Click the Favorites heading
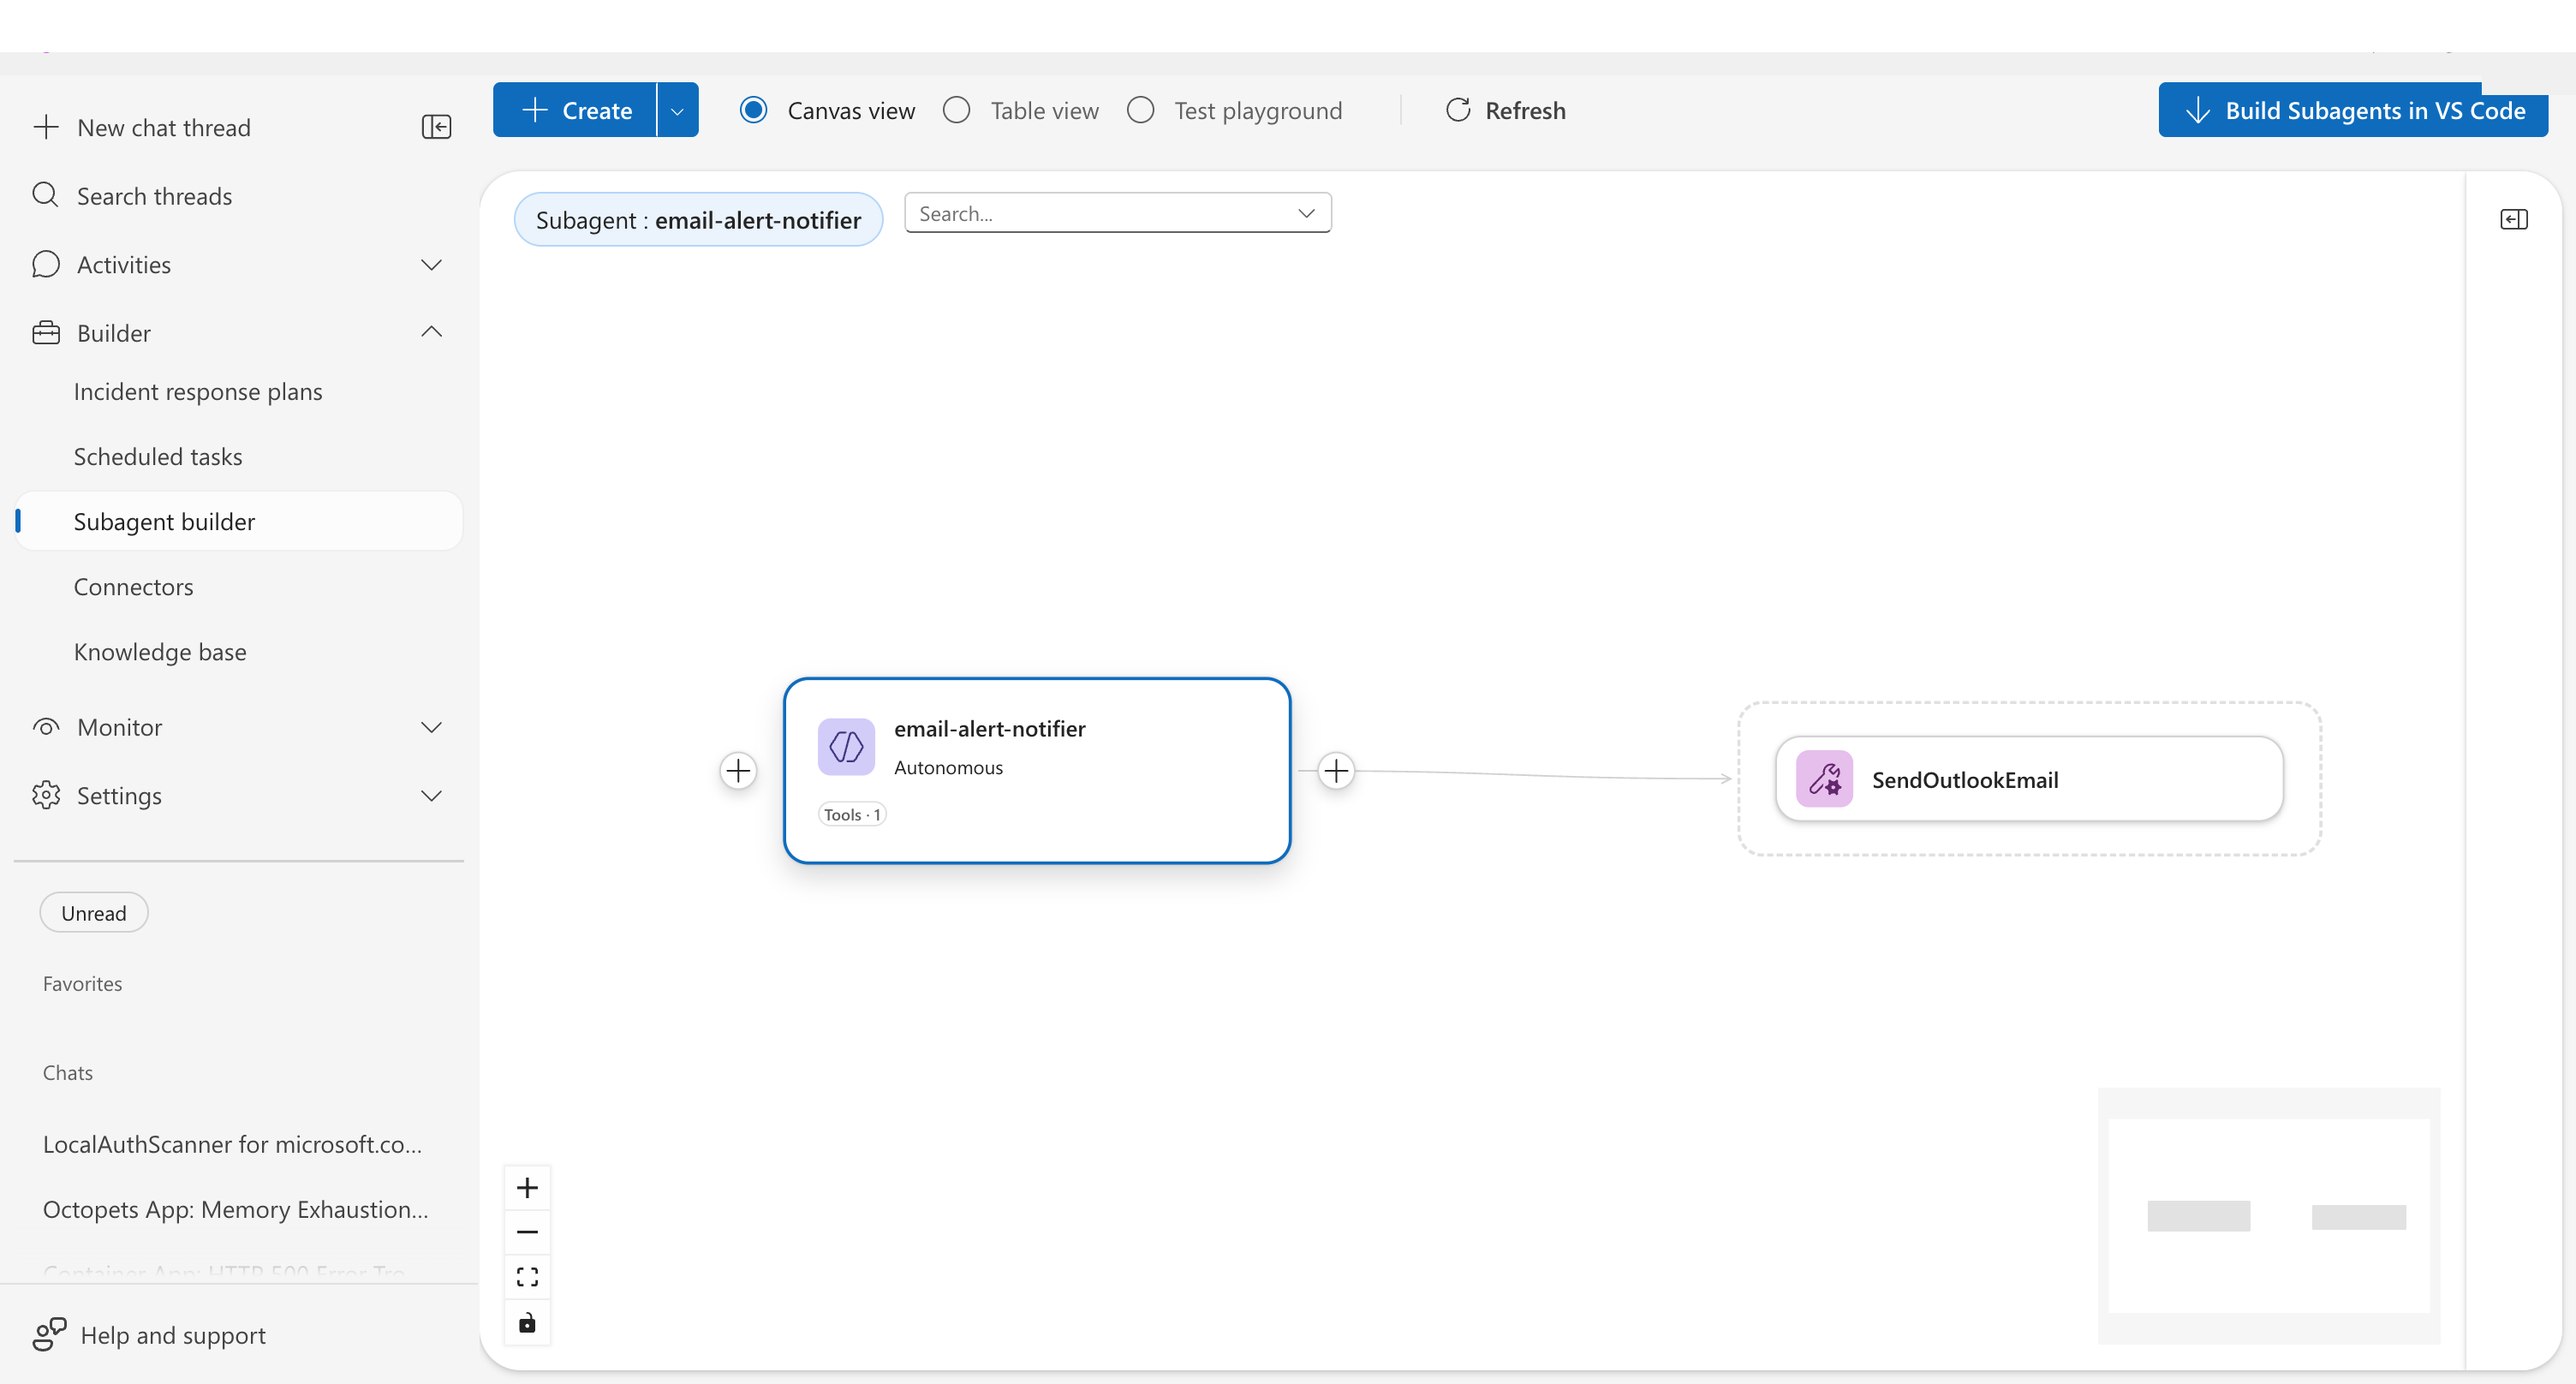 (x=82, y=983)
